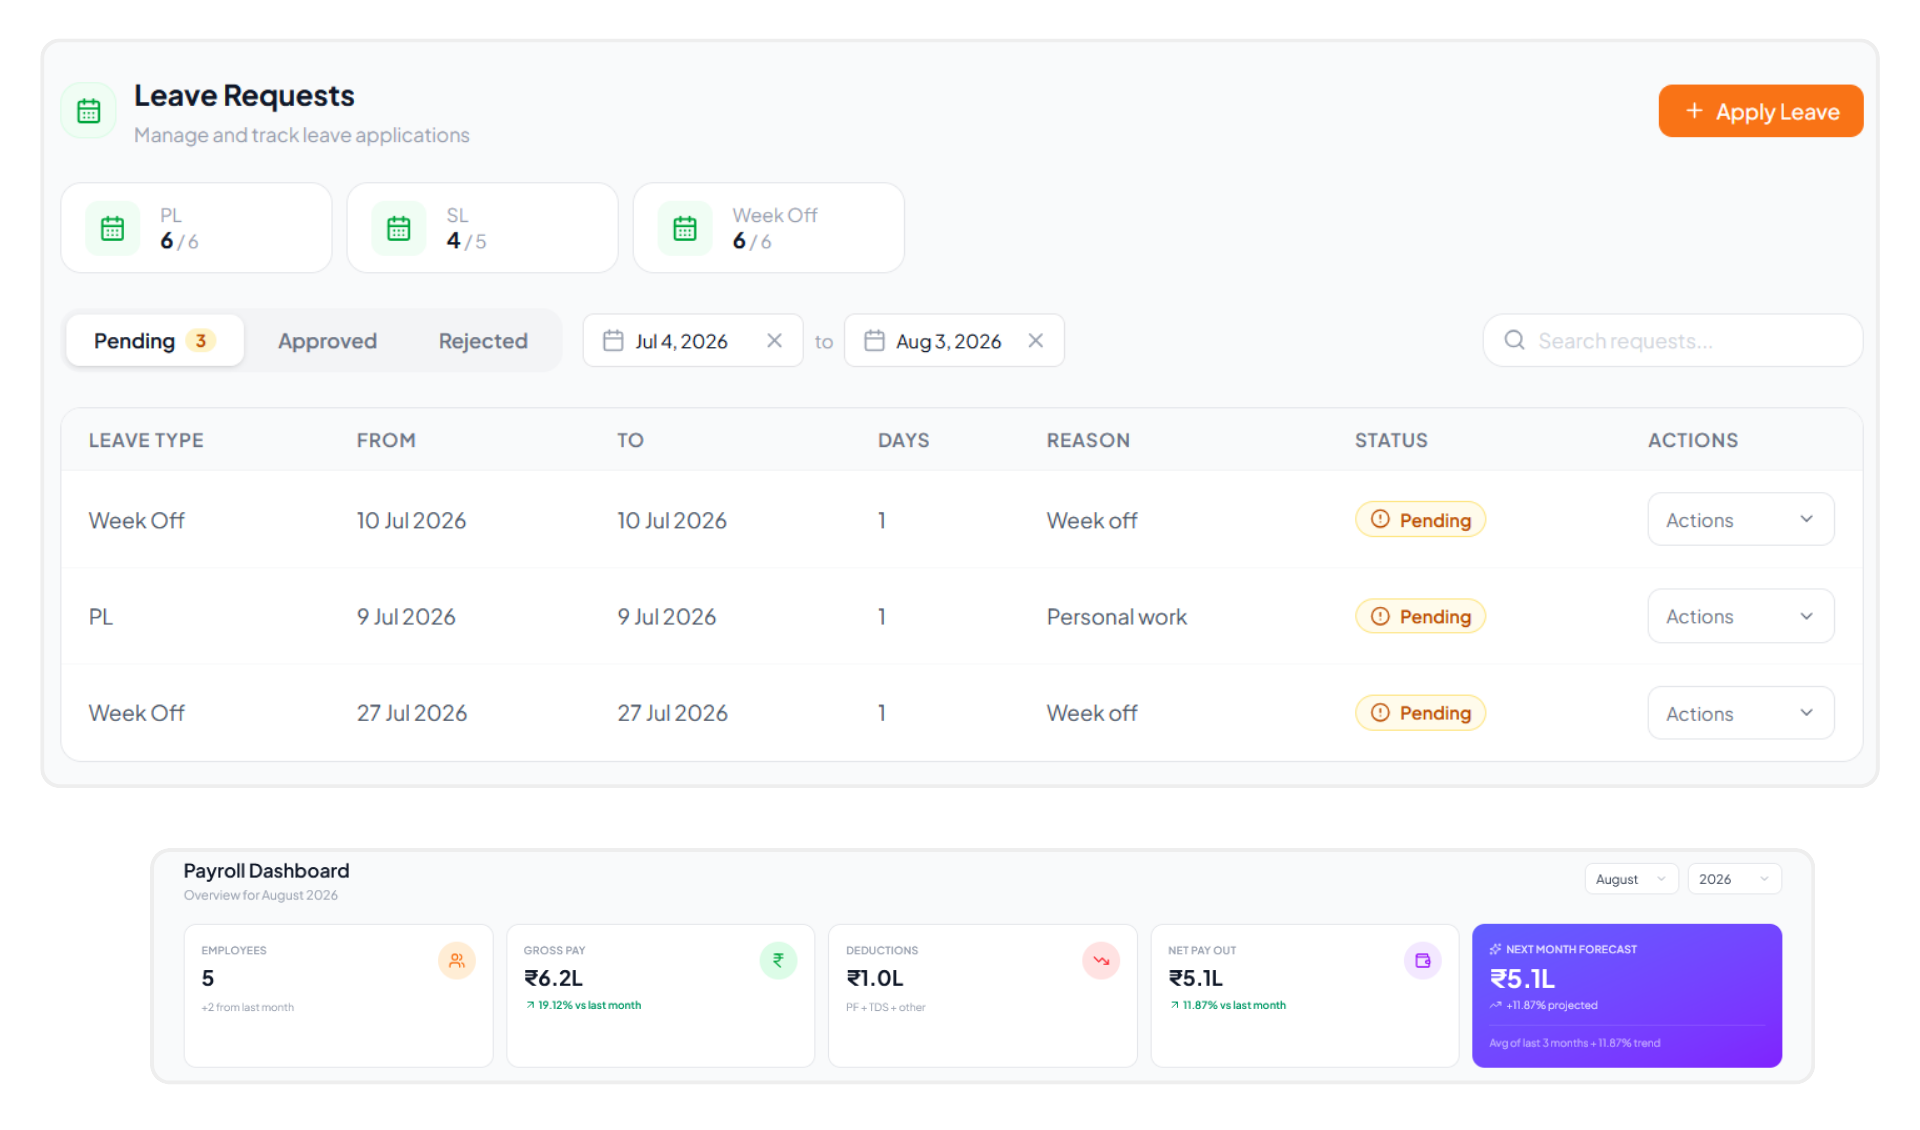Expand the 2026 year selector
The image size is (1920, 1130).
(1734, 879)
